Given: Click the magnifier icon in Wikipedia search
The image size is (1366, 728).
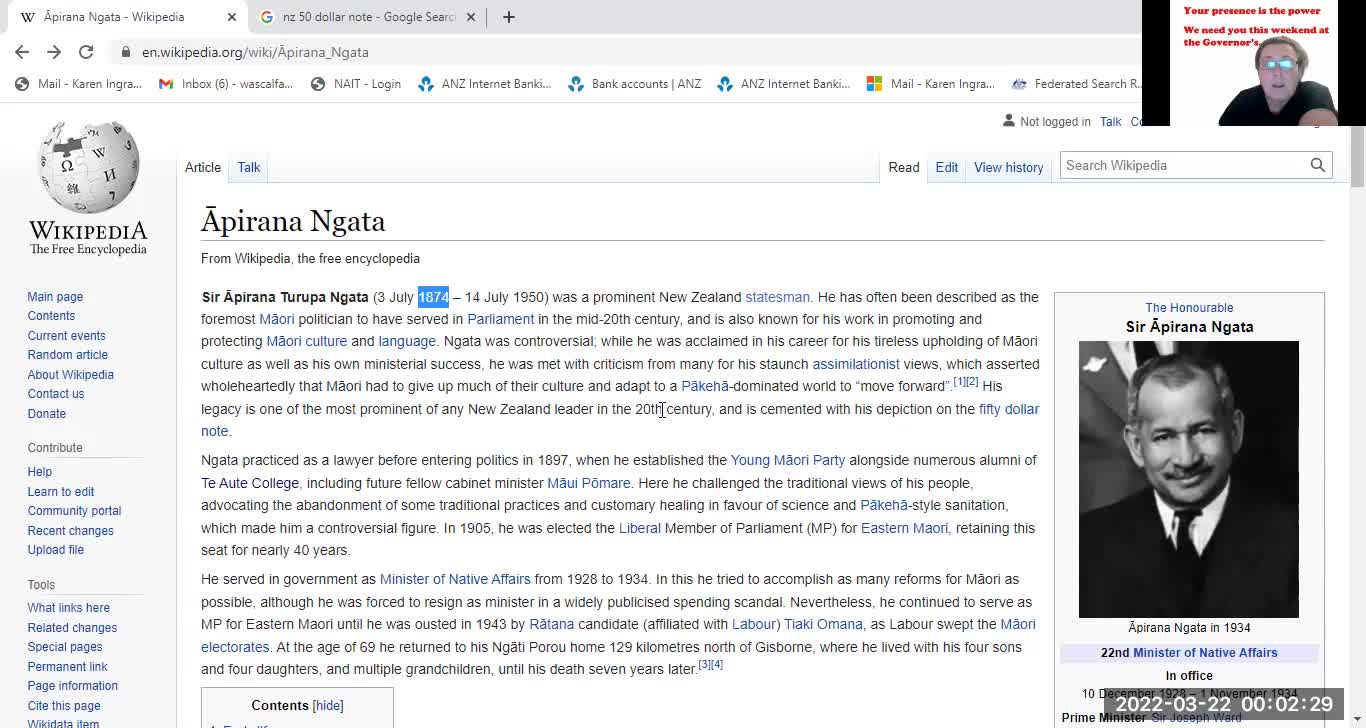Looking at the screenshot, I should coord(1317,165).
